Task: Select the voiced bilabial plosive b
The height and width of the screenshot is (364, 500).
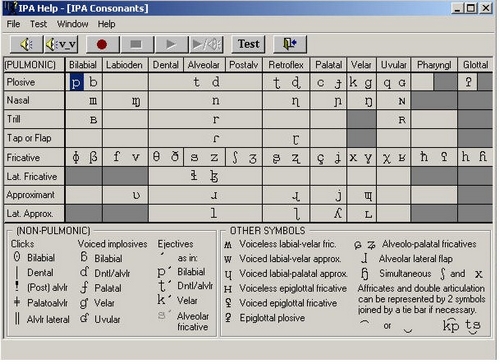Action: coord(93,82)
